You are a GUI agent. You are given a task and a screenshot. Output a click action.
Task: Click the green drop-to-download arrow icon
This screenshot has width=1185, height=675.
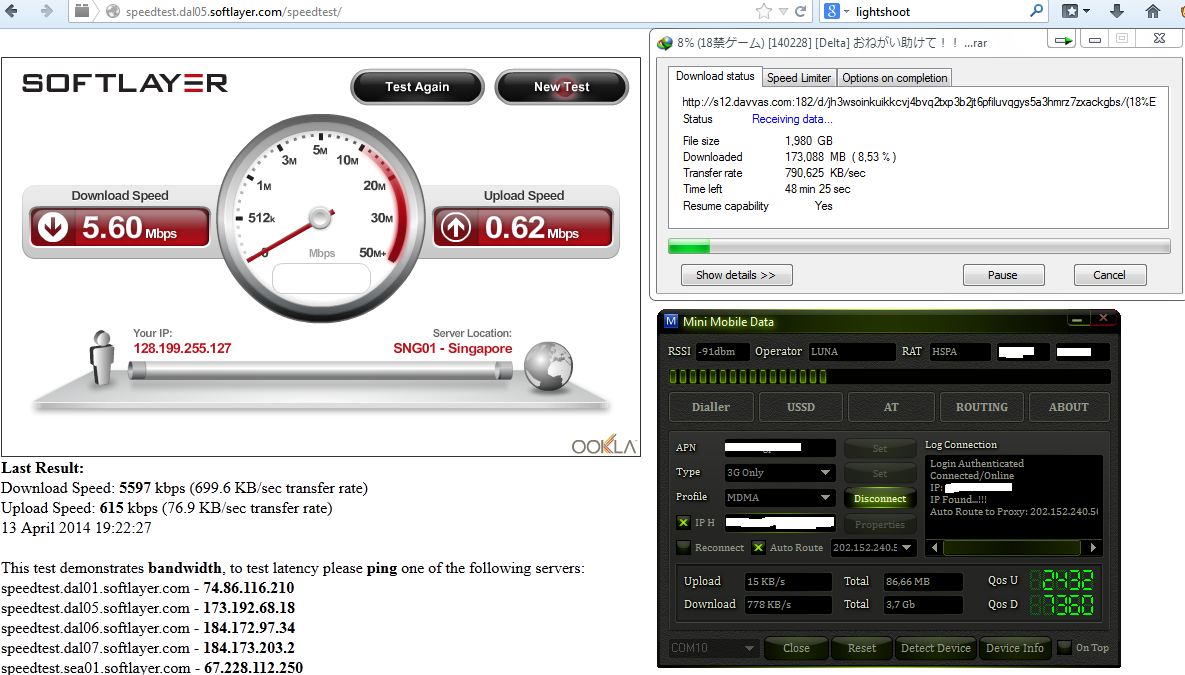(x=1063, y=38)
